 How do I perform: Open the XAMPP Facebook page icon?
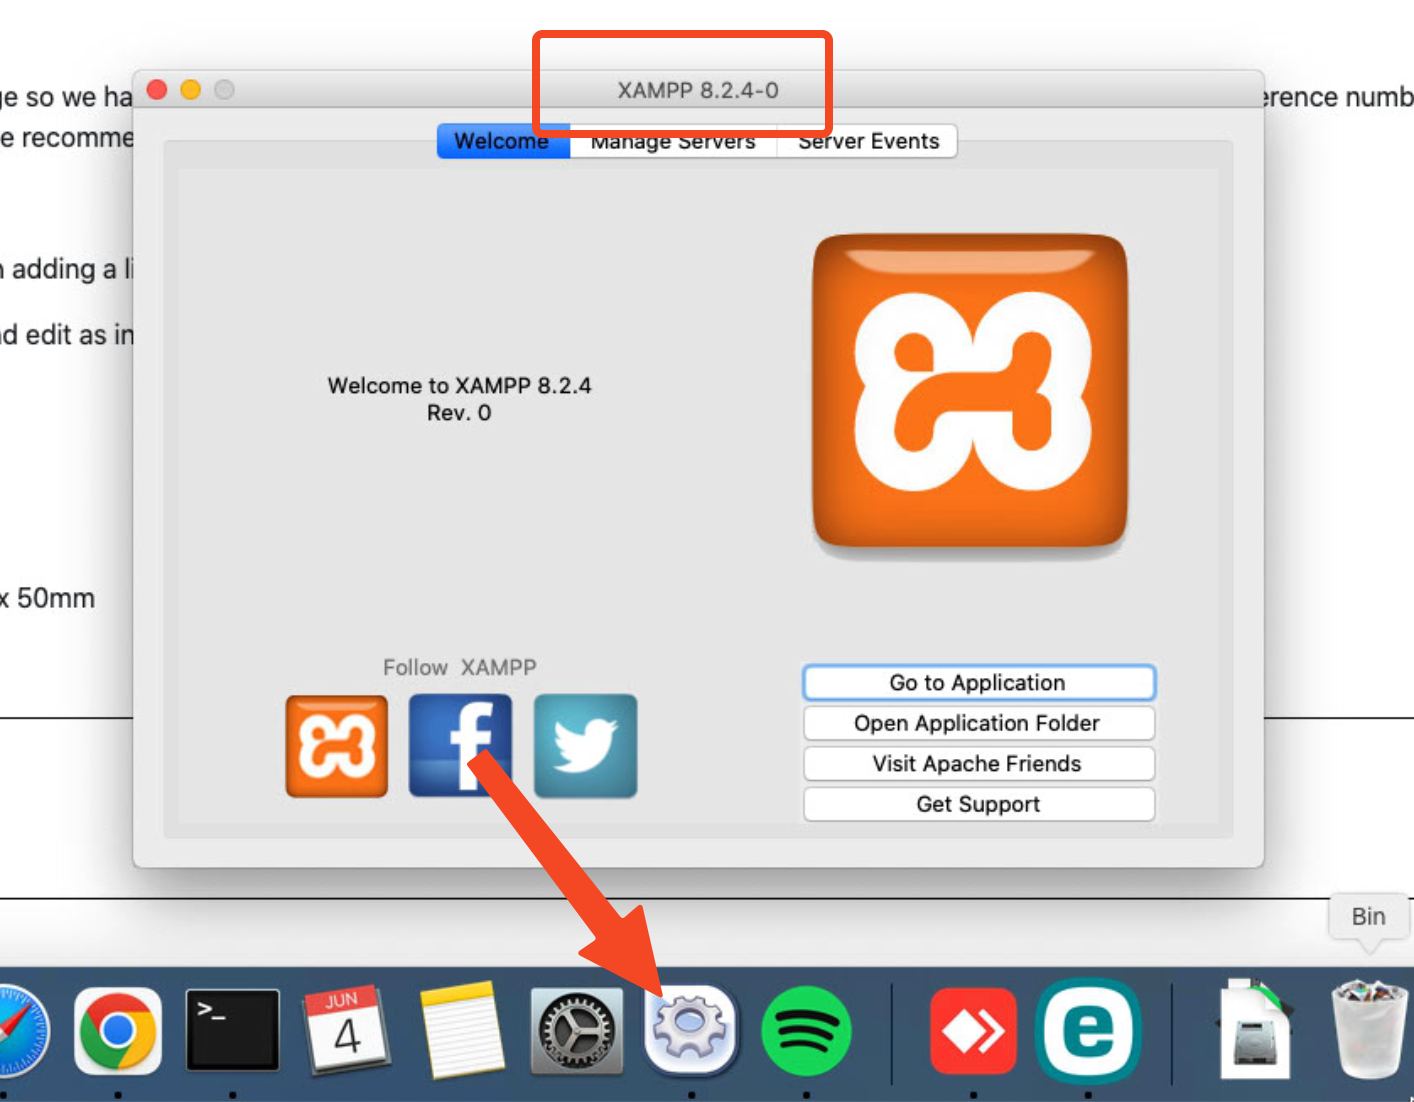point(460,746)
